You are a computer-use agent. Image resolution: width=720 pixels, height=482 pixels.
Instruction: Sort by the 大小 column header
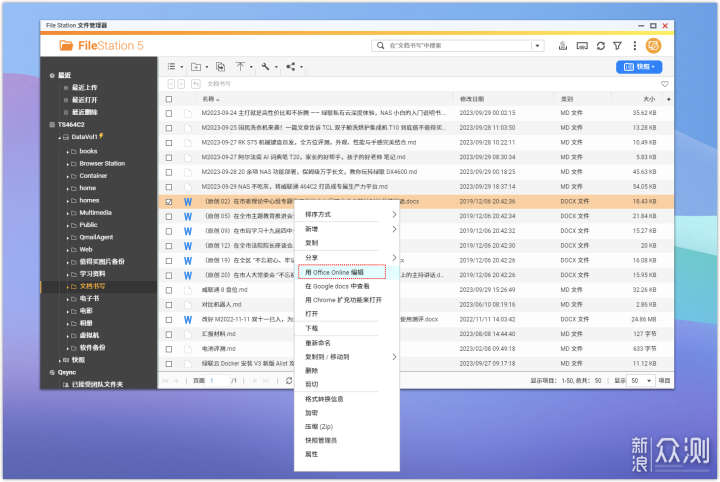[x=649, y=99]
